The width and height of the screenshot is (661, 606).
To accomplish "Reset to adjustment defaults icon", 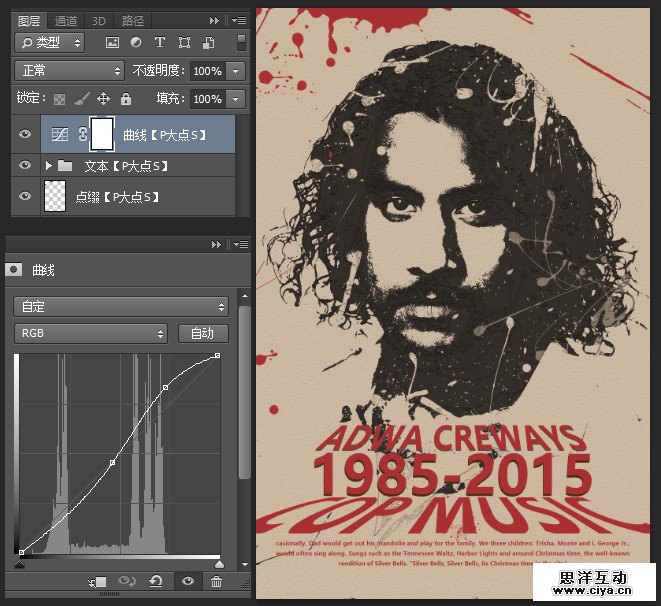I will 156,582.
